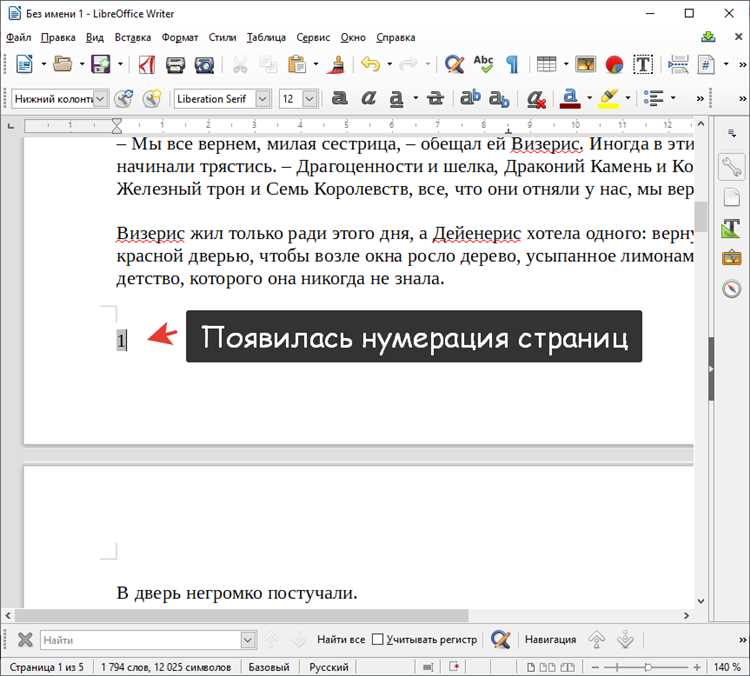
Task: Open the paragraph style dropdown
Action: pos(100,99)
